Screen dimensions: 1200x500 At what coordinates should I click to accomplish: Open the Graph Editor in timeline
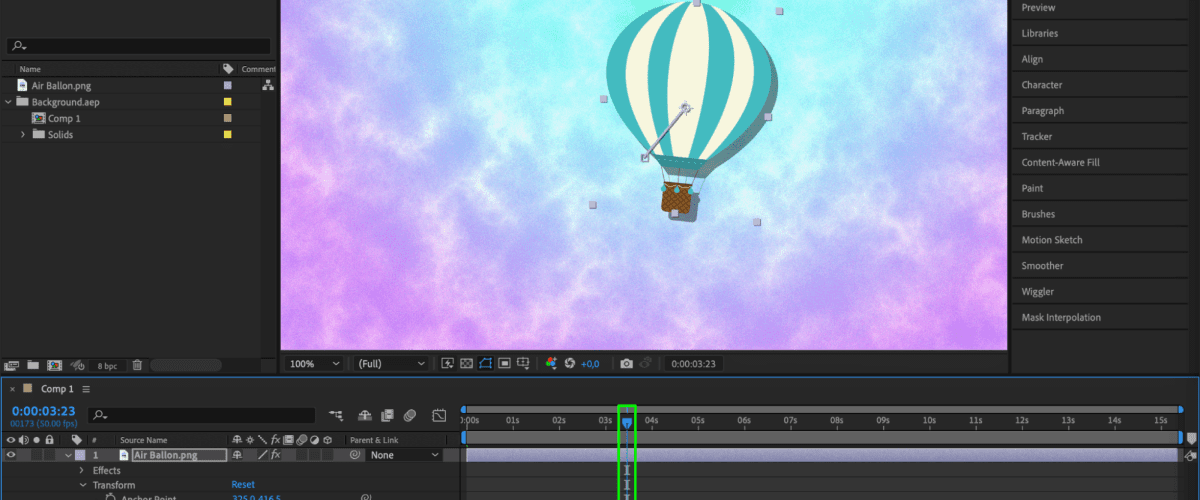tap(439, 415)
